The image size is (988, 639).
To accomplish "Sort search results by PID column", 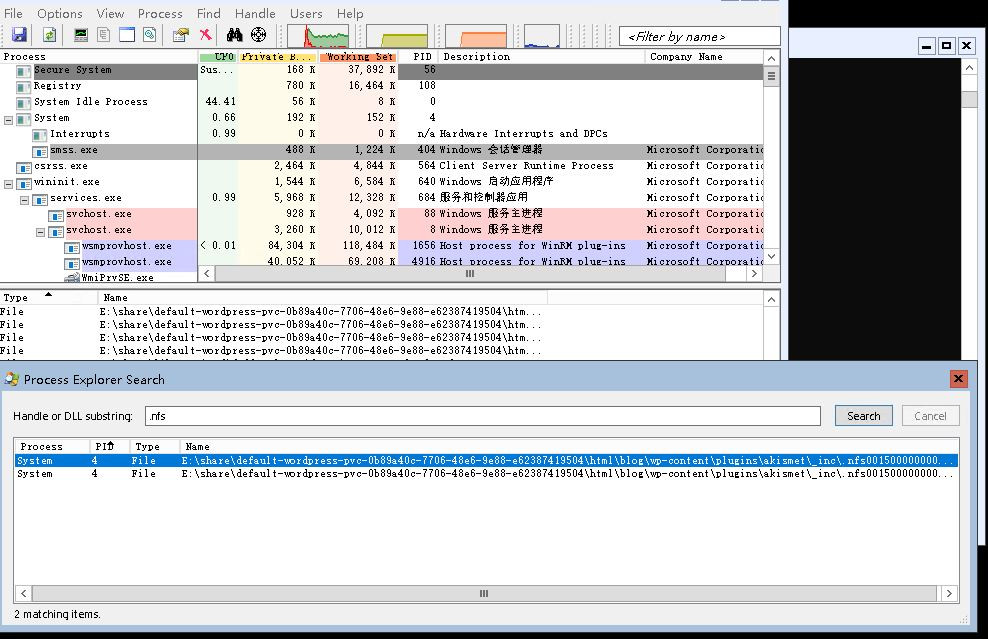I will click(110, 446).
